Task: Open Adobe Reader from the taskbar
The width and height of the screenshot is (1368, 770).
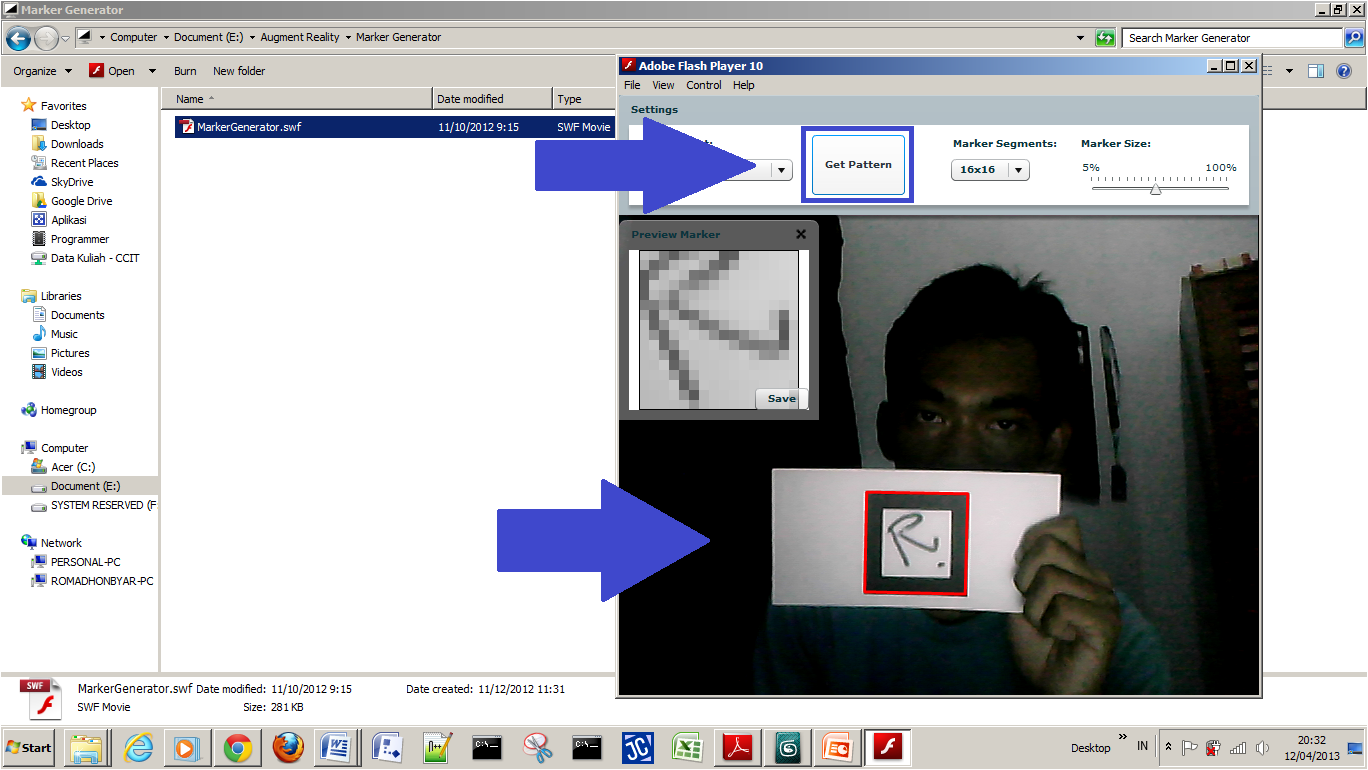Action: click(736, 747)
